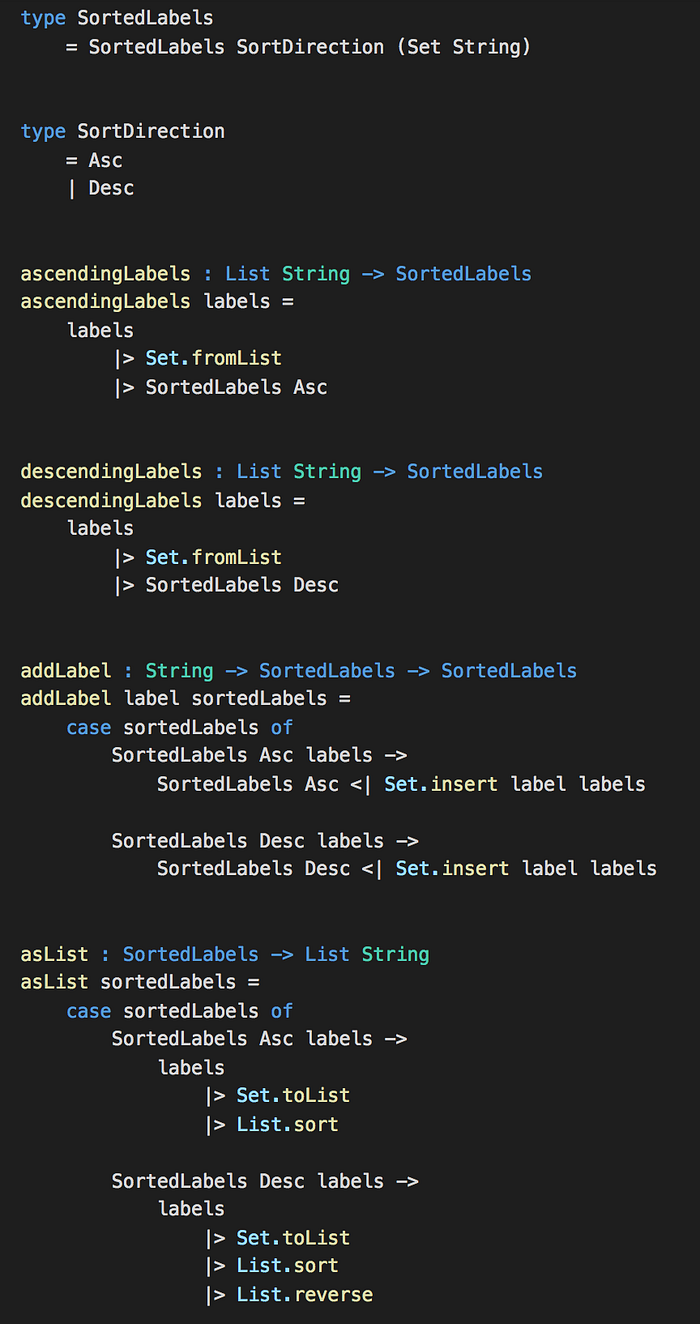Click Set.fromList inside the descendingLabels function
Image resolution: width=700 pixels, height=1324 pixels.
pyautogui.click(x=213, y=557)
